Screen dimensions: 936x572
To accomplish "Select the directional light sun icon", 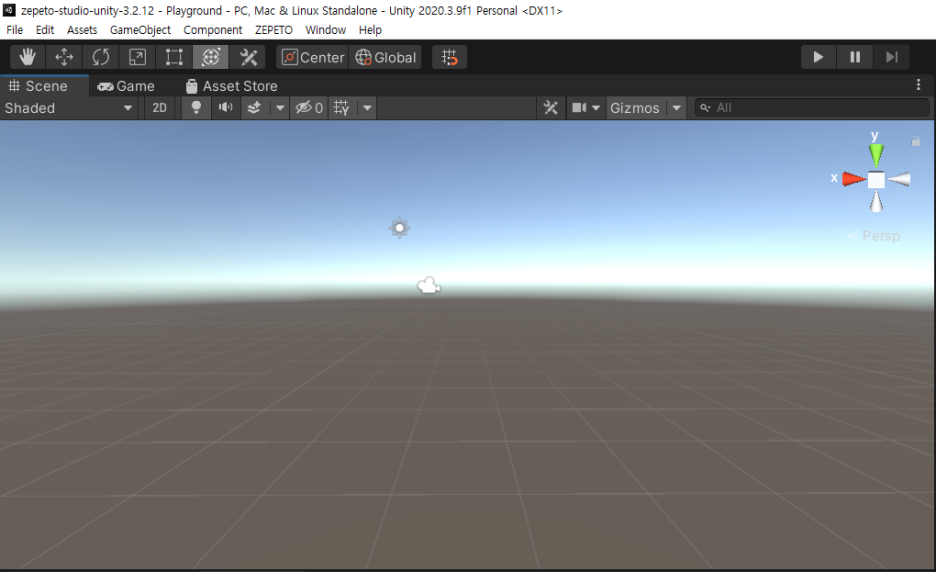I will [399, 227].
